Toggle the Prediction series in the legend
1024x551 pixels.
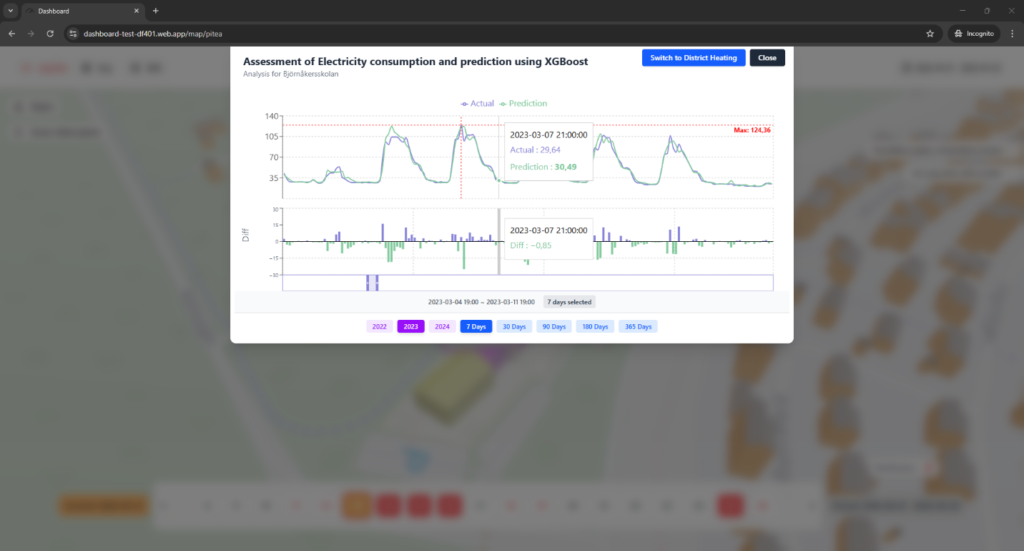click(524, 103)
